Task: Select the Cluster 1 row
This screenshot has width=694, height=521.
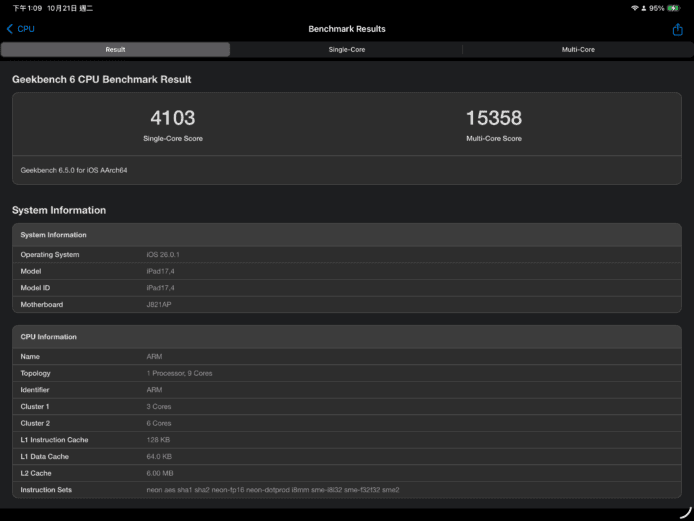Action: click(346, 407)
